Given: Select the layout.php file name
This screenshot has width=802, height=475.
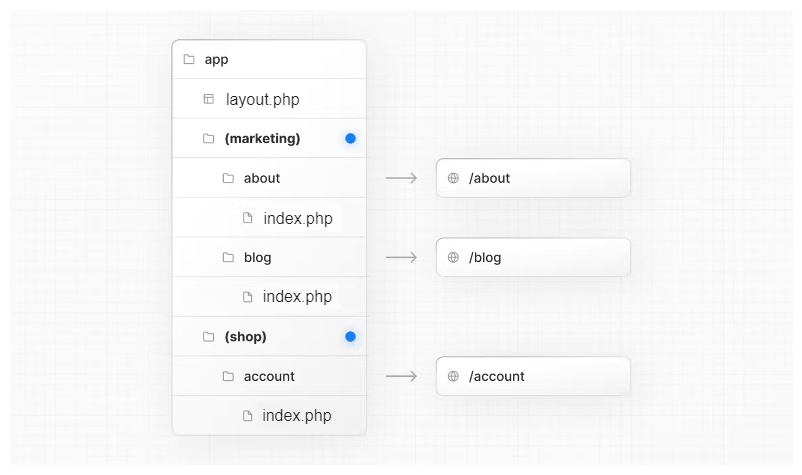Looking at the screenshot, I should pyautogui.click(x=263, y=99).
